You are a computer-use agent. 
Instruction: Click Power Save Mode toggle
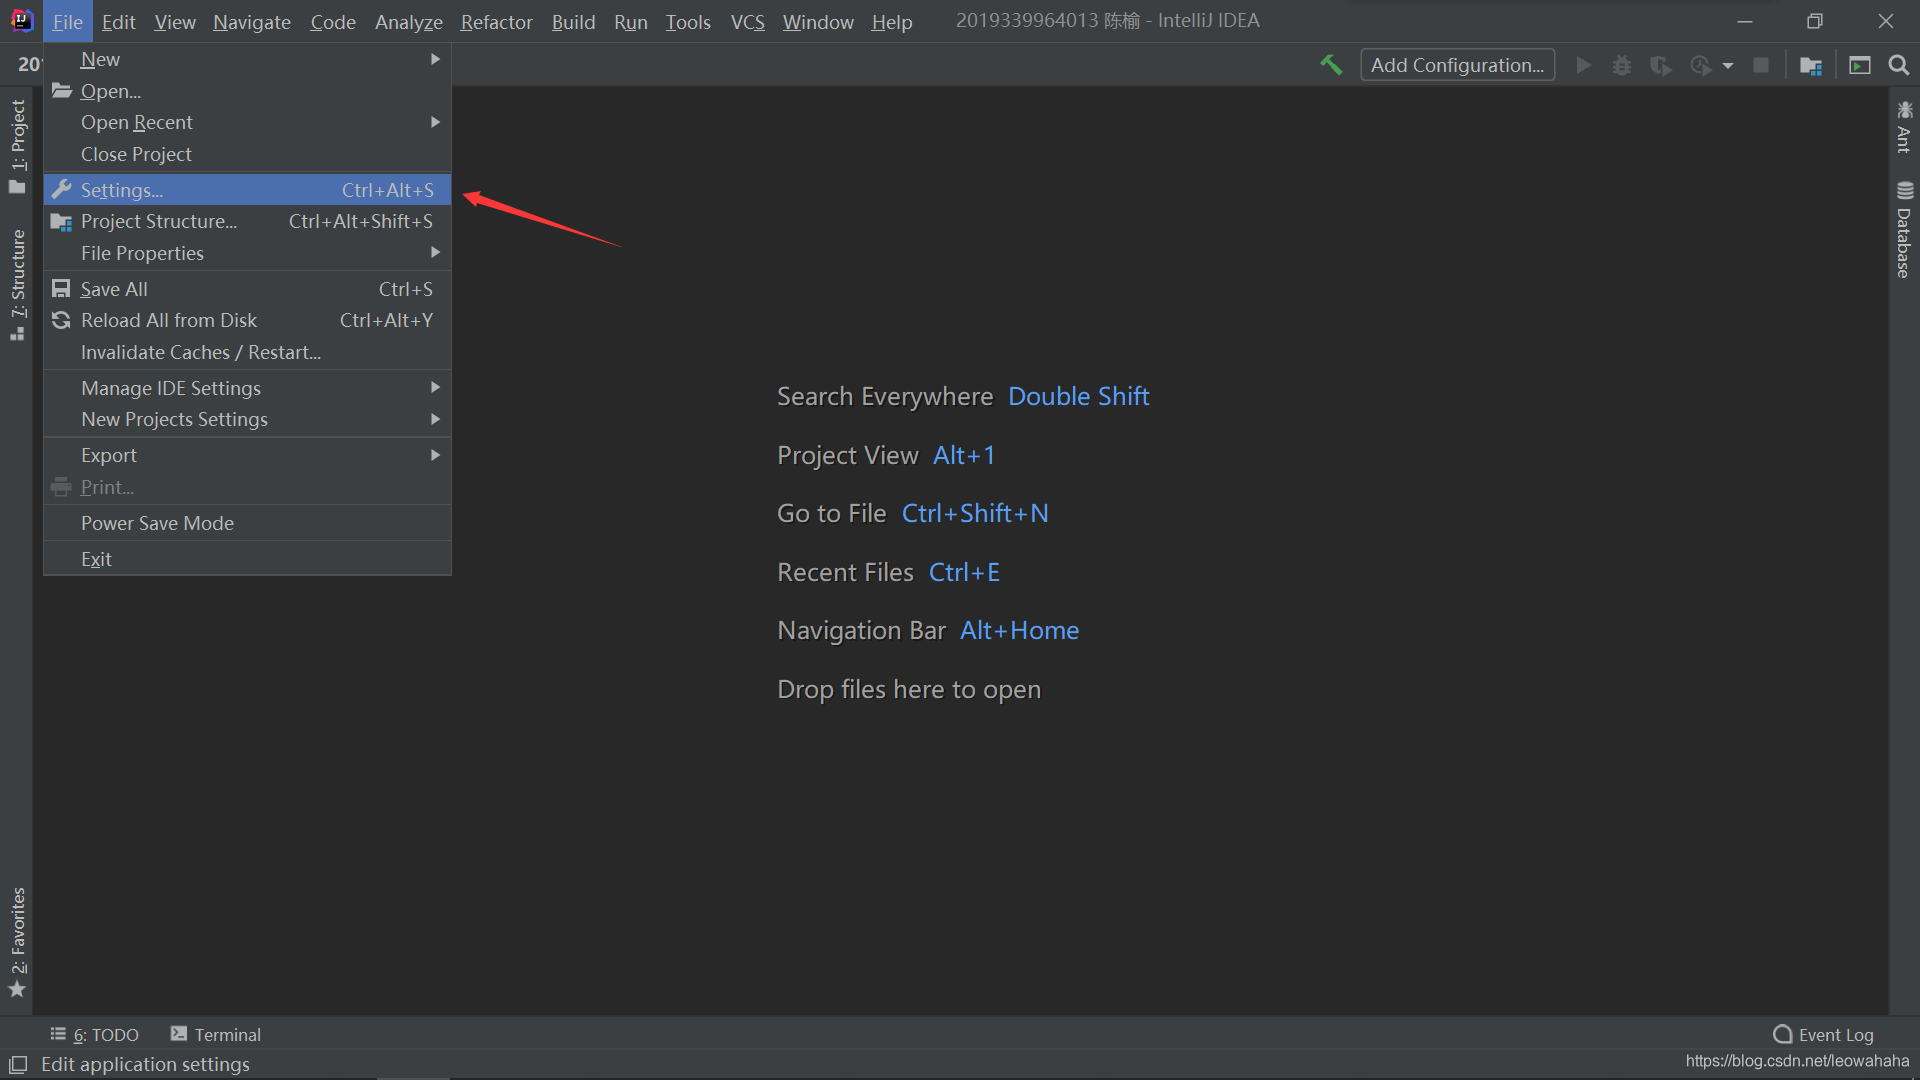pos(156,522)
